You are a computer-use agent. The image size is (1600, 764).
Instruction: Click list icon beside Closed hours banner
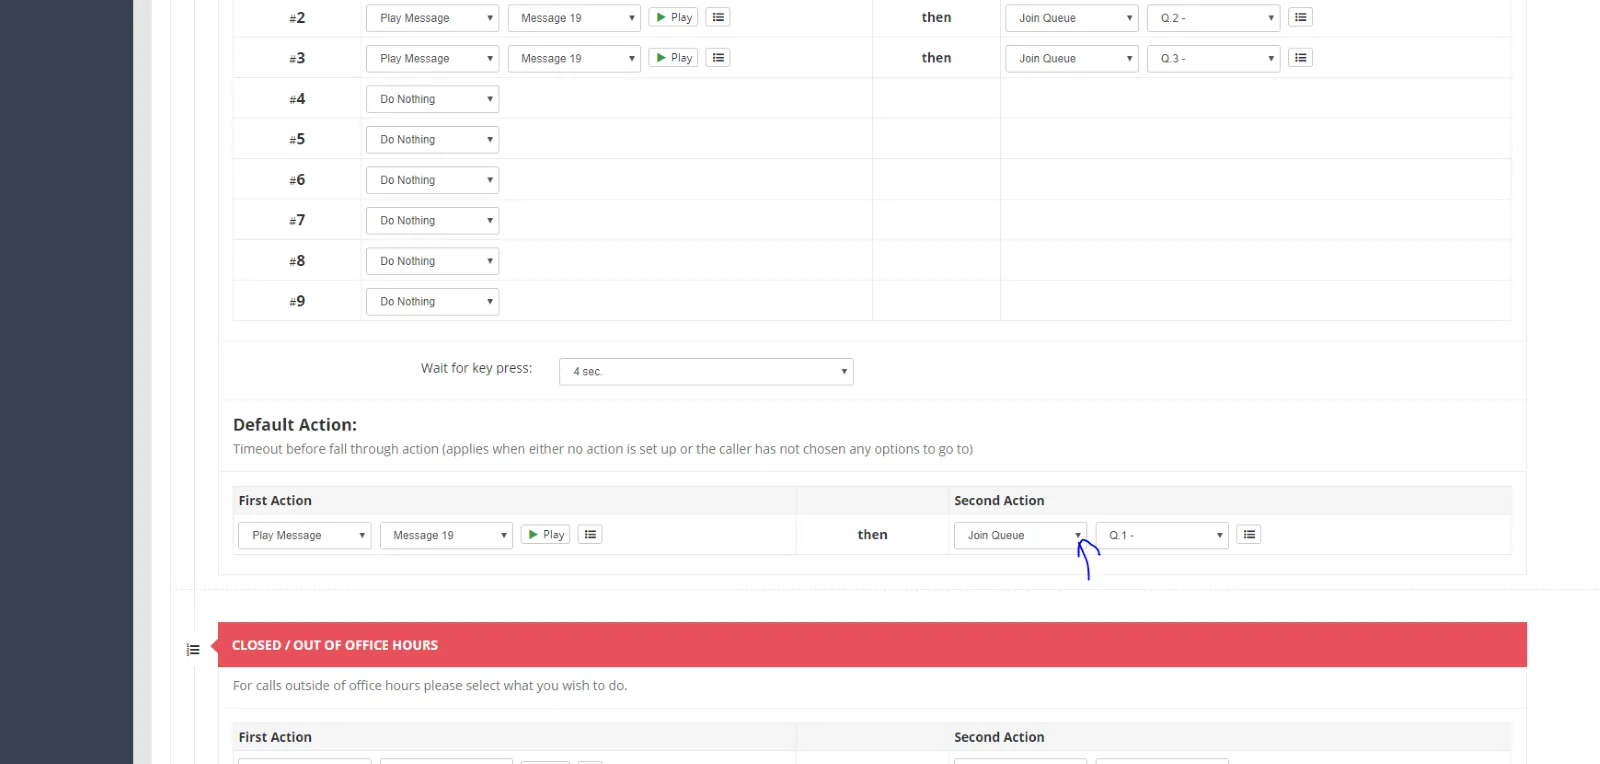193,650
